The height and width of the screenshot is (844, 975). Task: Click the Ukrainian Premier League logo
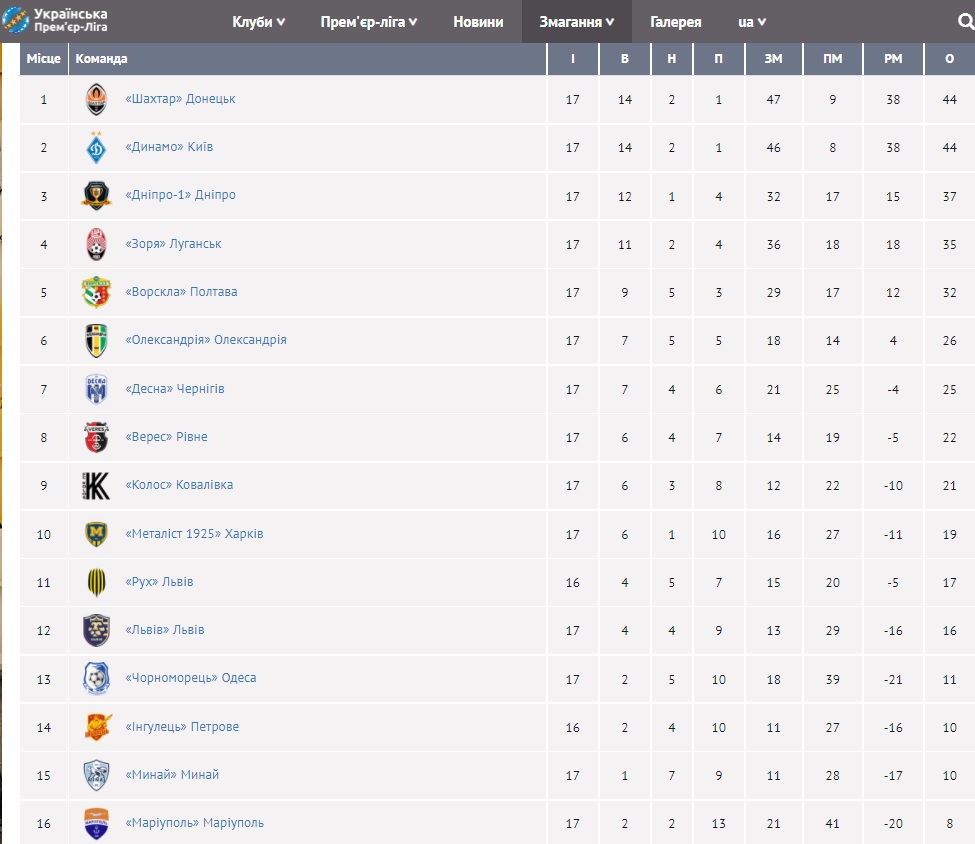click(x=56, y=20)
